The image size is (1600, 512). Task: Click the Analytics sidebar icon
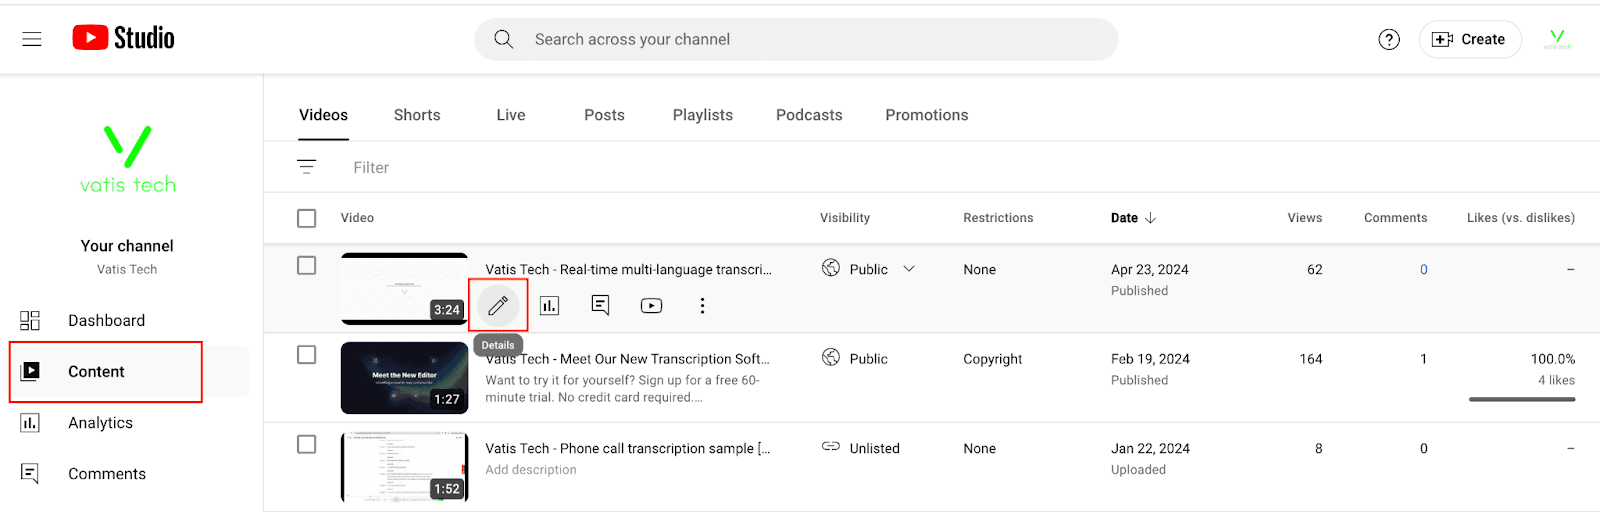[x=30, y=423]
